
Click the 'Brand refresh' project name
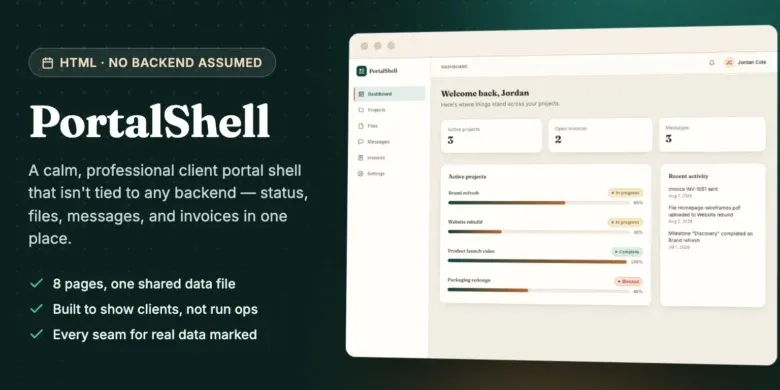464,193
